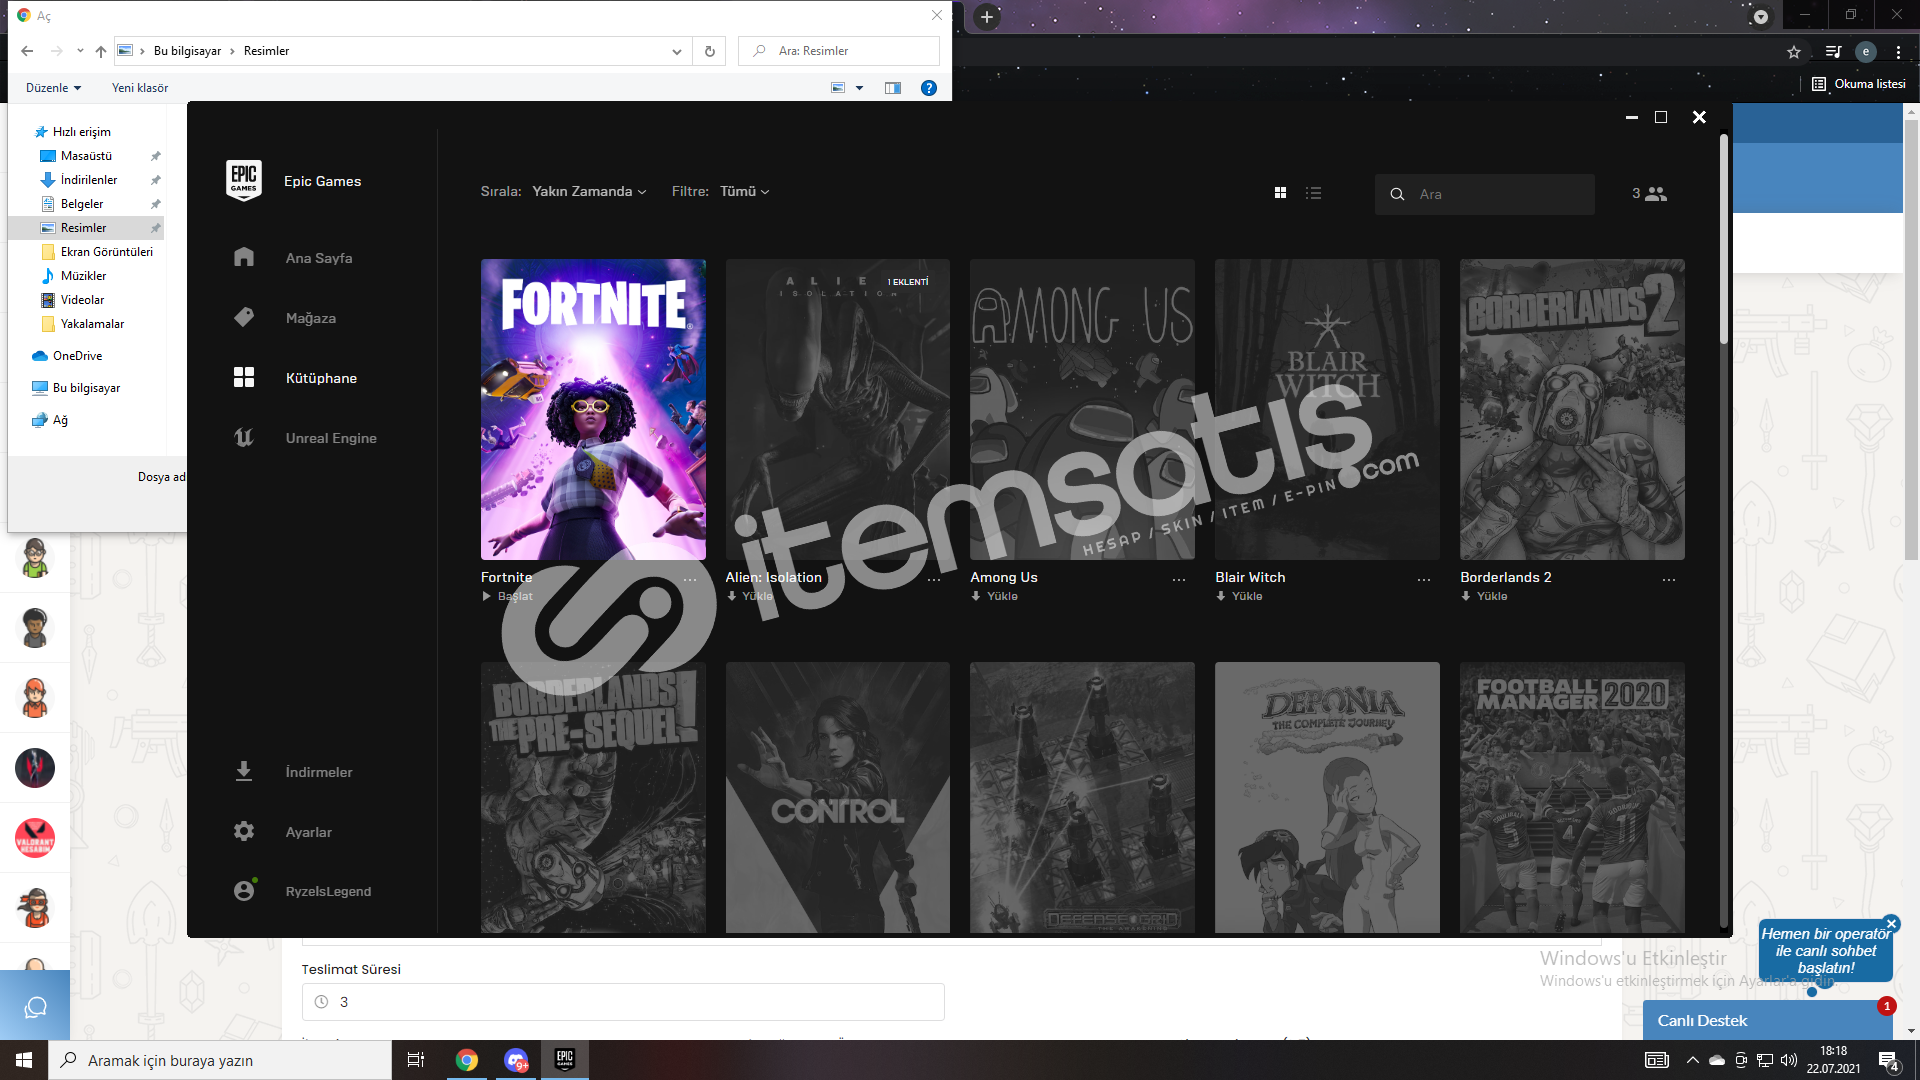
Task: Click Discord icon in taskbar
Action: click(x=516, y=1060)
